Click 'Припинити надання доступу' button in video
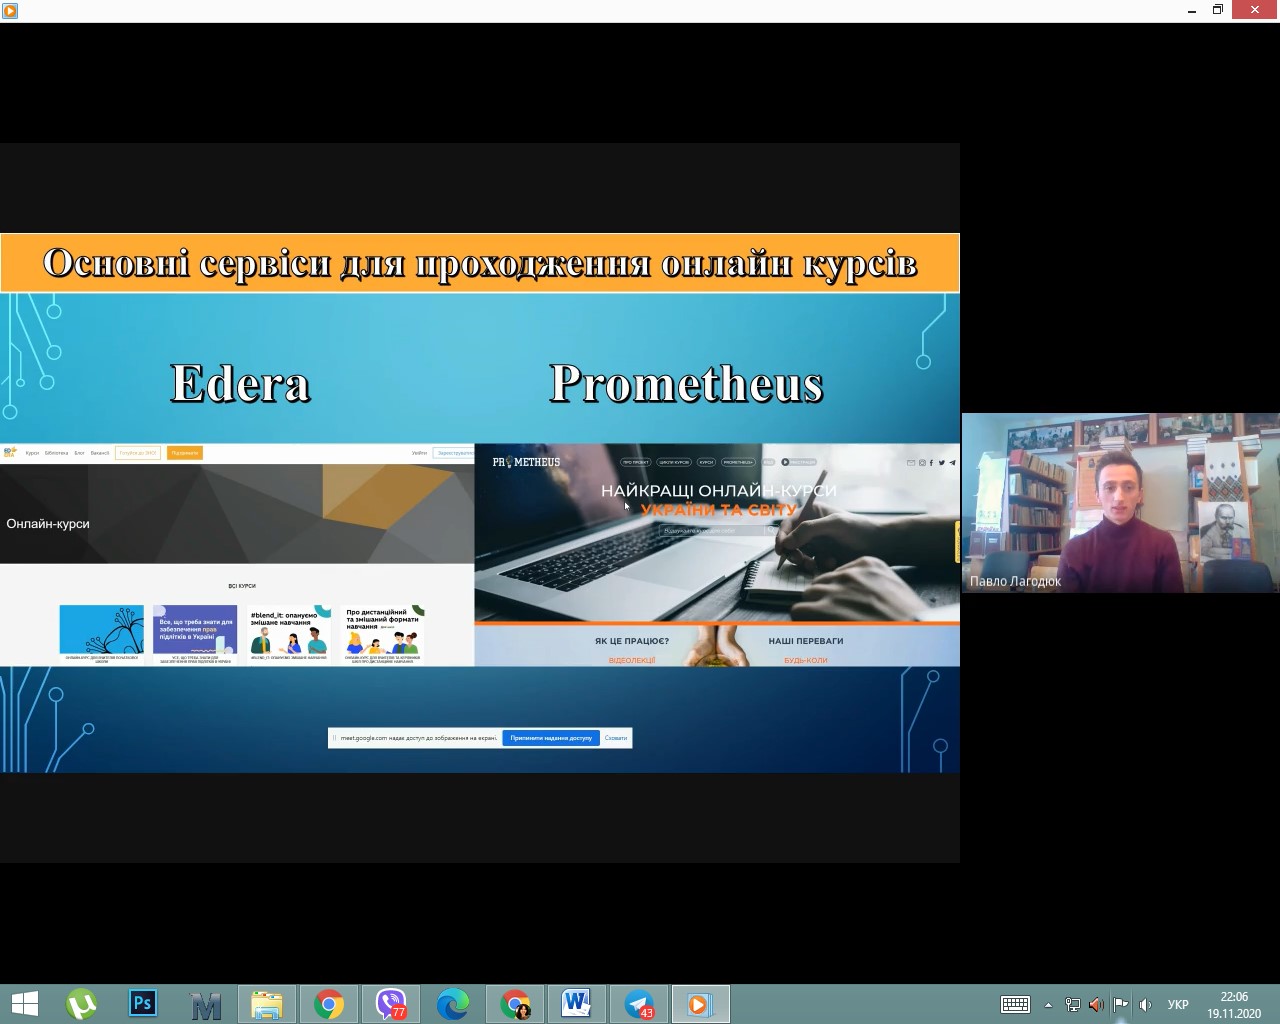This screenshot has height=1024, width=1280. (x=551, y=738)
